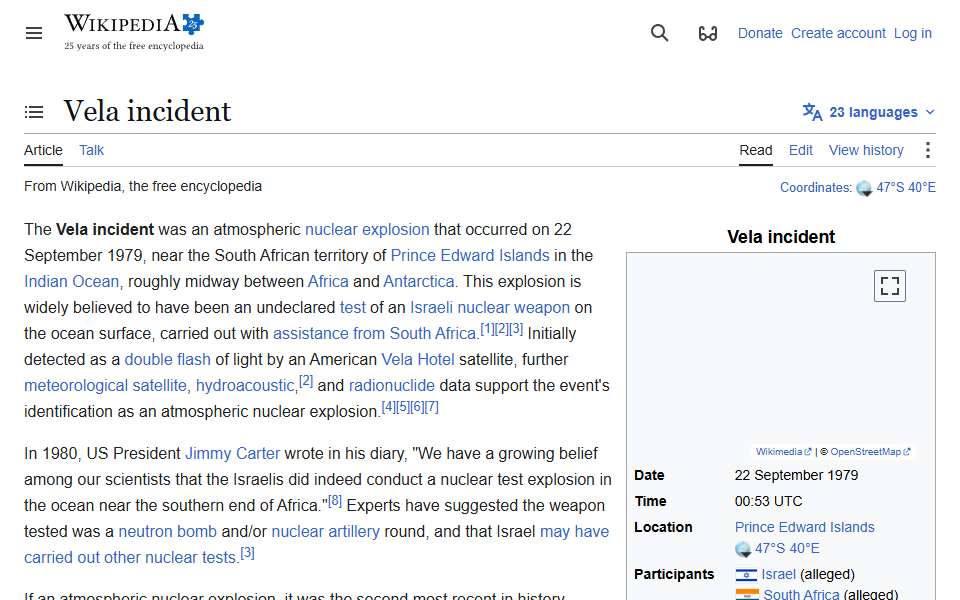Select the date text 22 September 1979

pos(796,475)
